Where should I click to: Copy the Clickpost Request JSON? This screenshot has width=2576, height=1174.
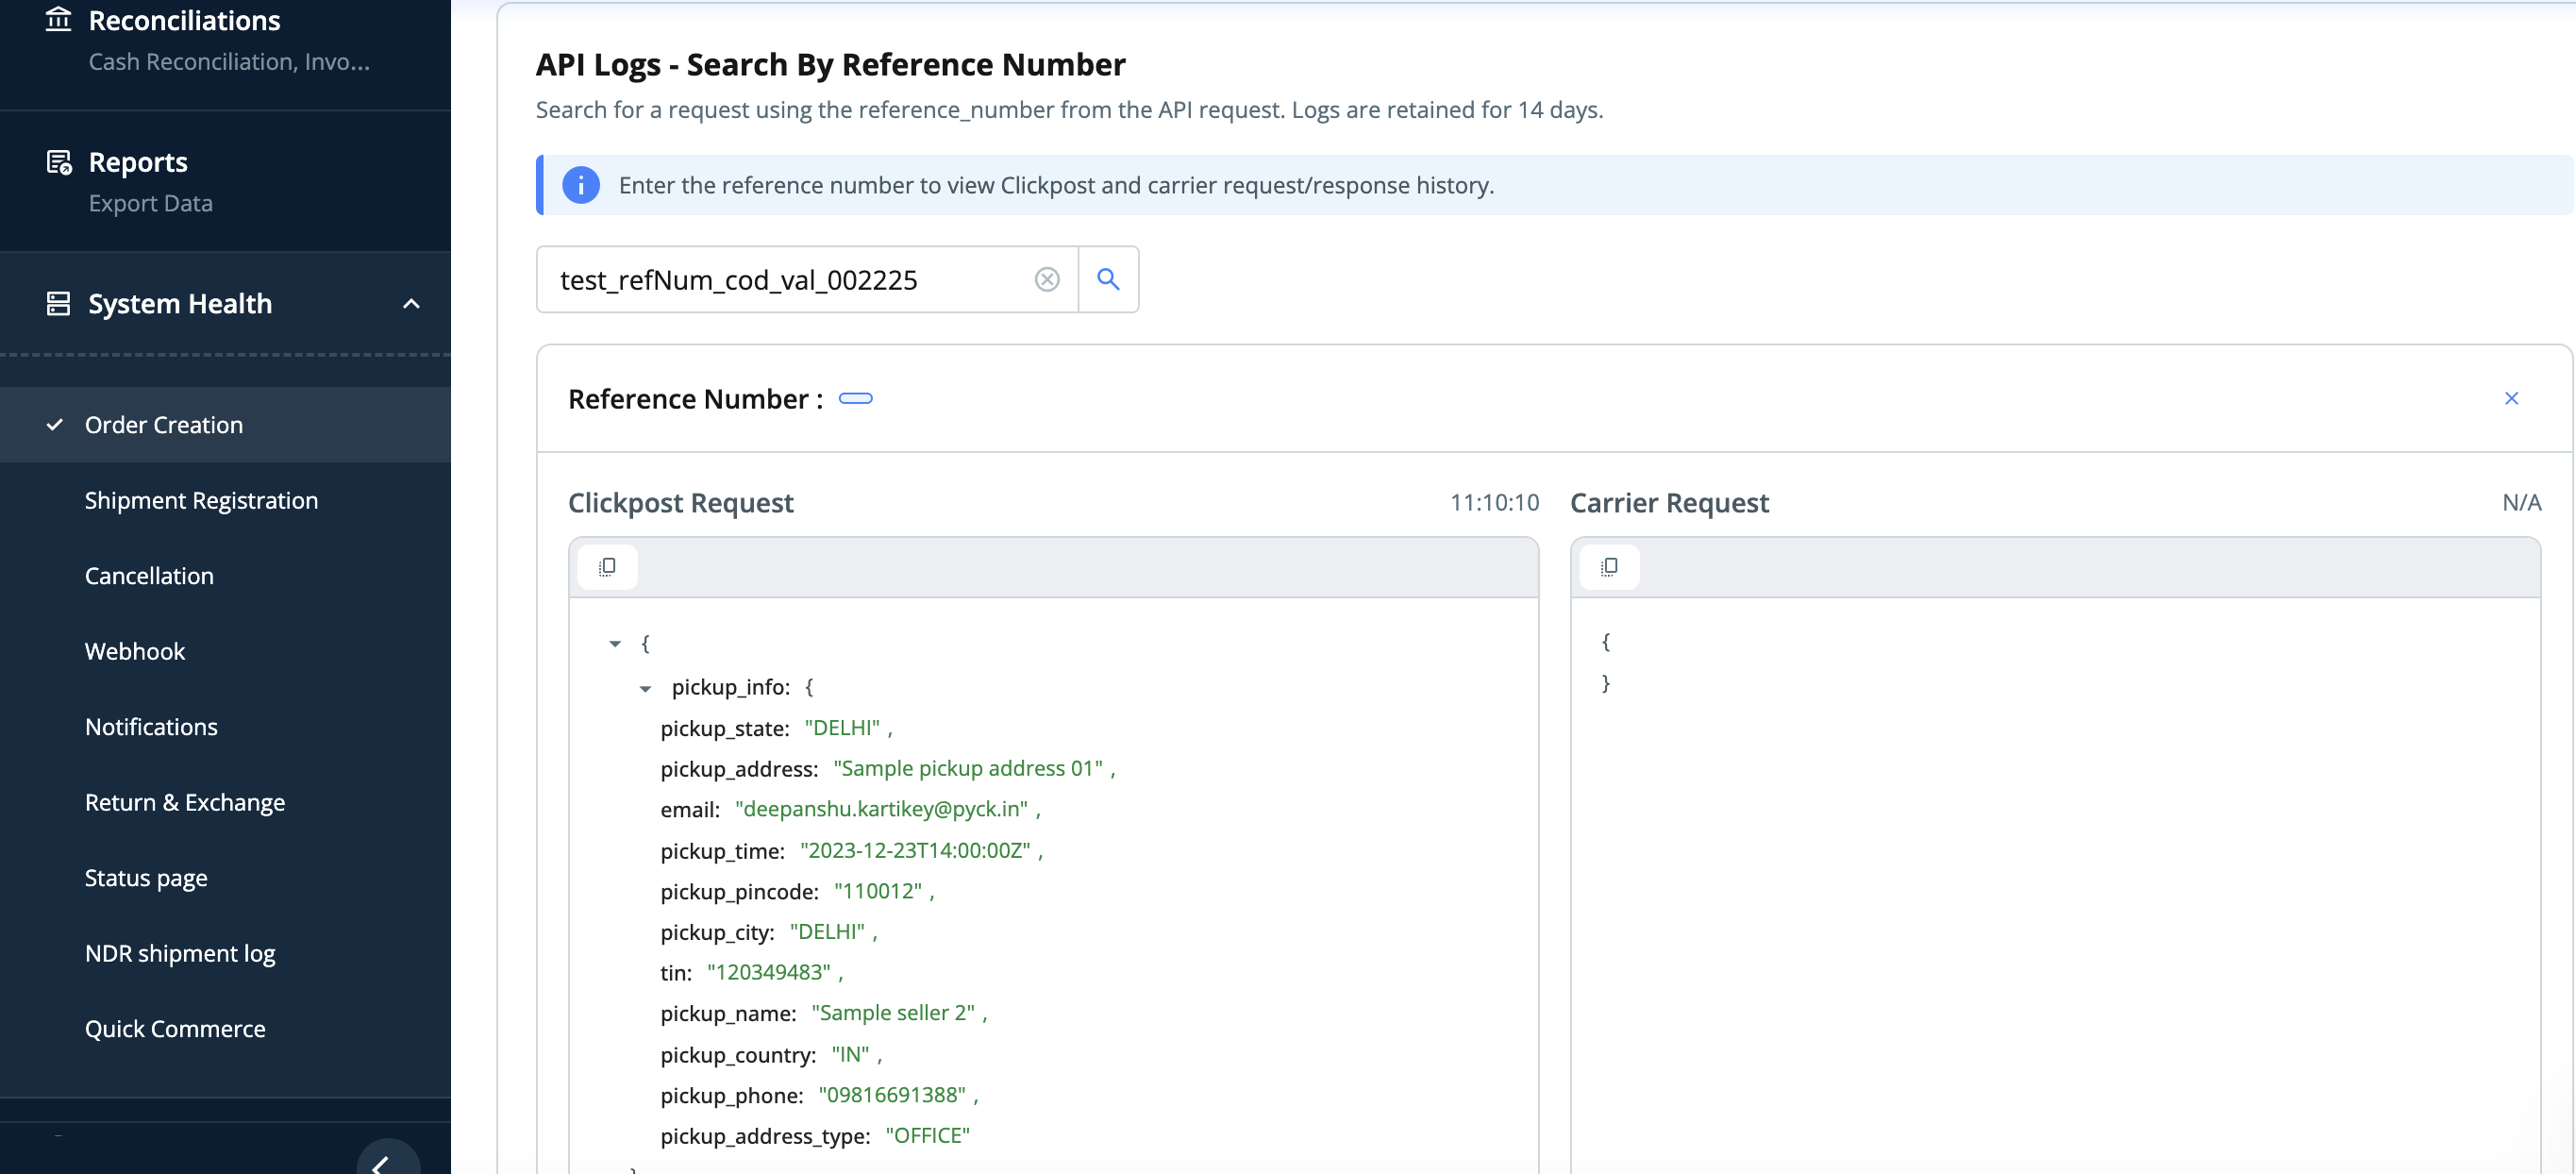click(x=607, y=567)
